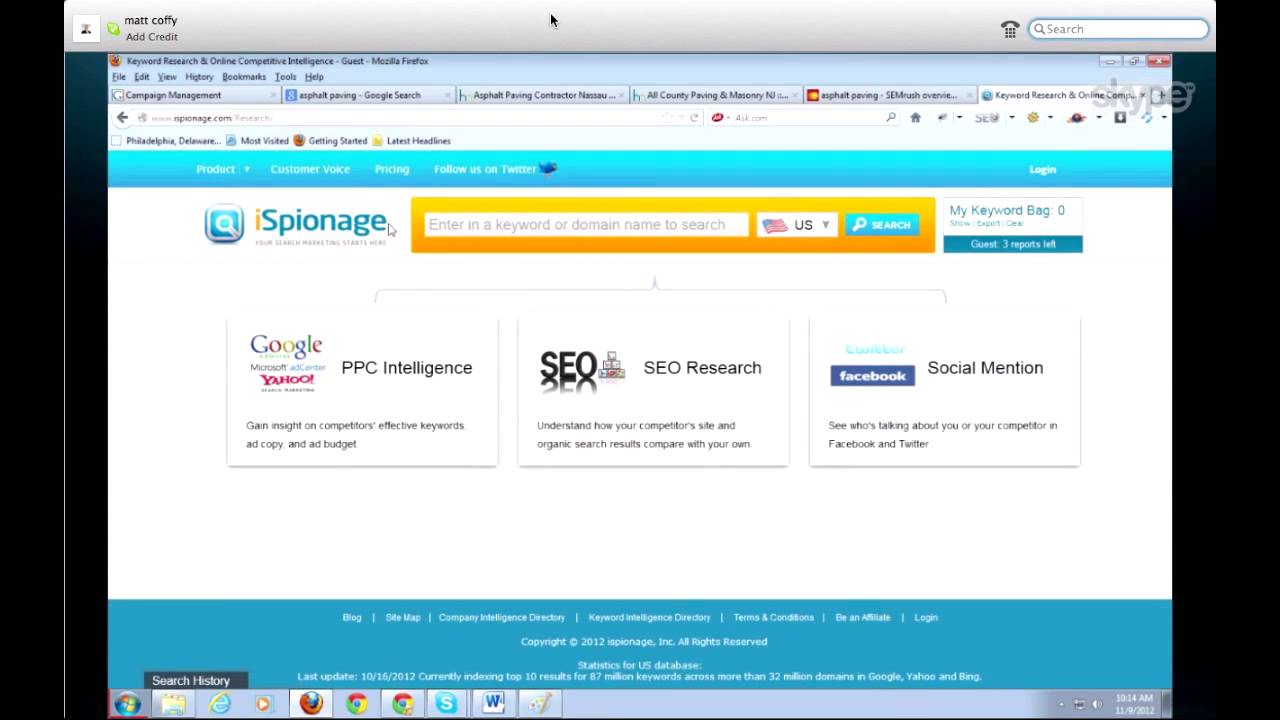Screen dimensions: 1280x720
Task: Click the Skype Search field
Action: (x=1118, y=29)
